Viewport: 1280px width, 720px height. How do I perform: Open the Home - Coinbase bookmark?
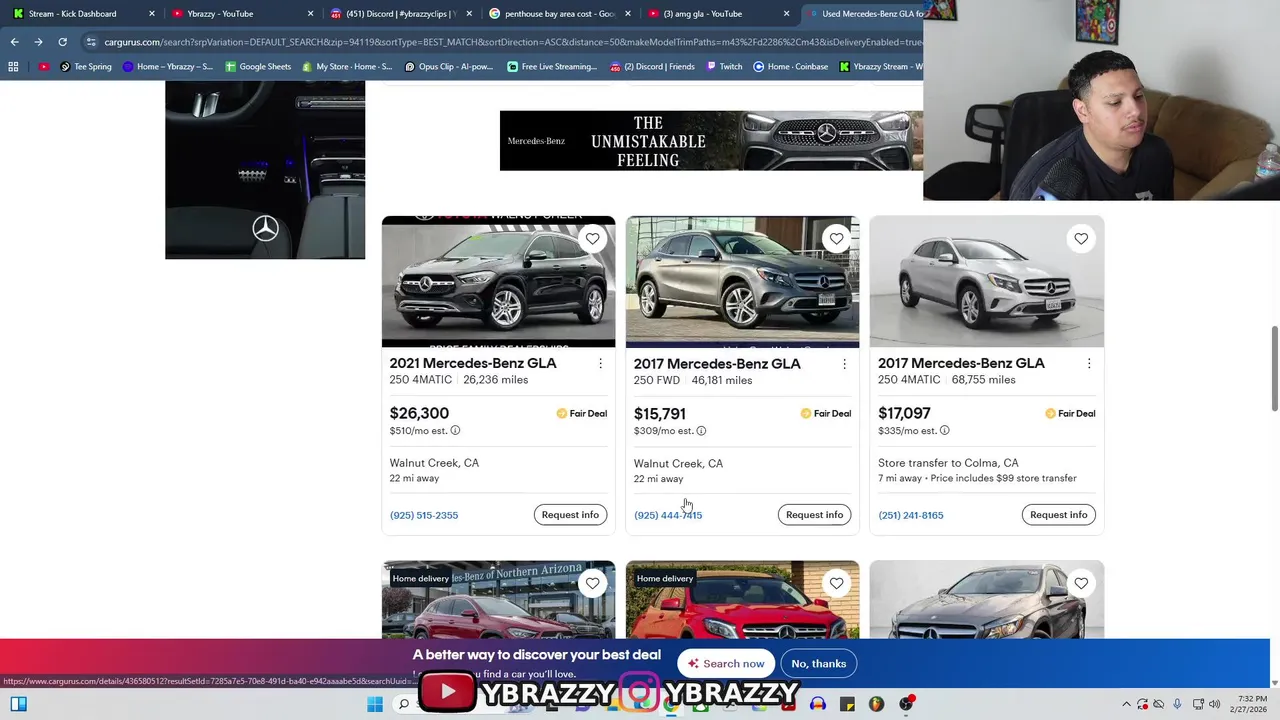(791, 67)
